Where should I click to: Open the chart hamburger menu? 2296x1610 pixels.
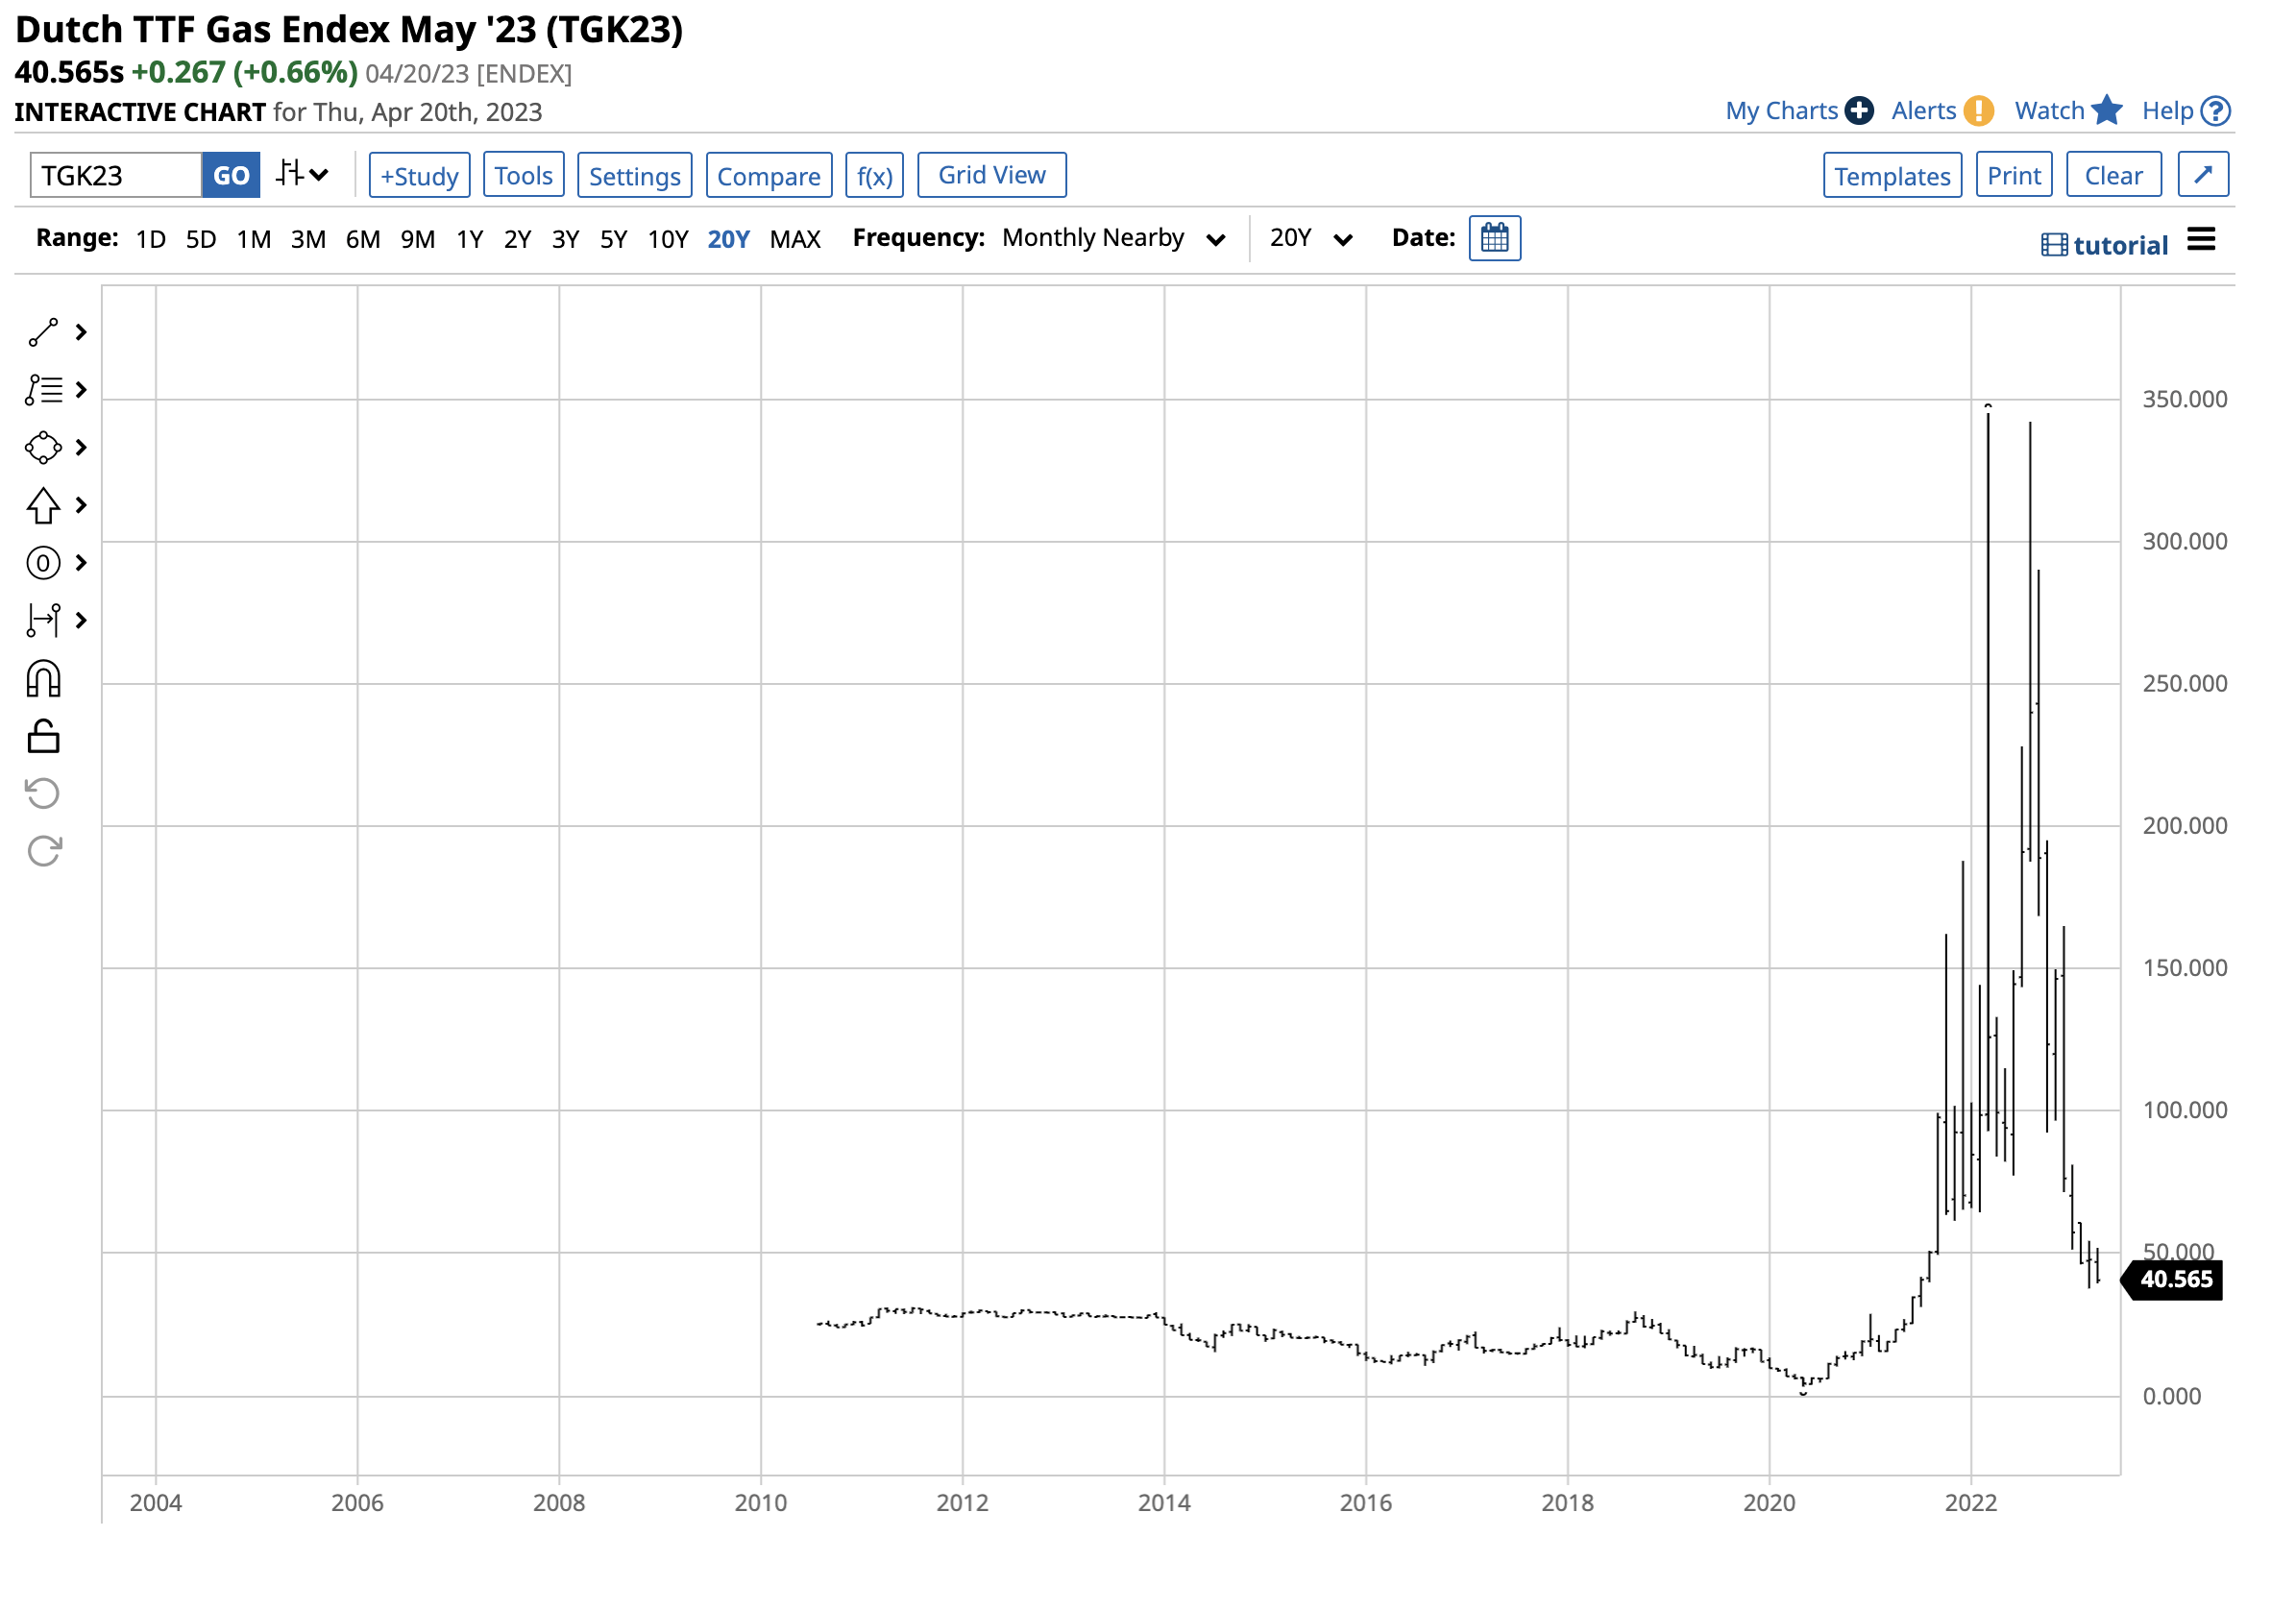pos(2202,239)
